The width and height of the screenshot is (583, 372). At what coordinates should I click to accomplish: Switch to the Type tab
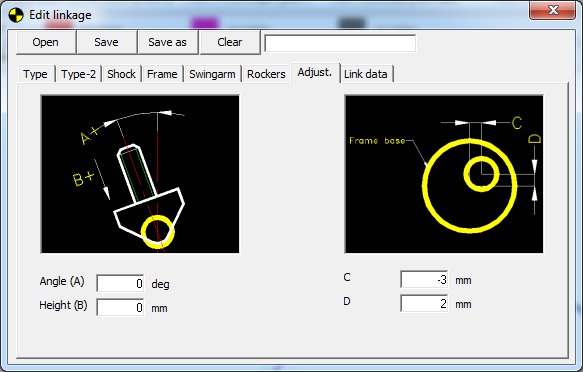pyautogui.click(x=36, y=74)
